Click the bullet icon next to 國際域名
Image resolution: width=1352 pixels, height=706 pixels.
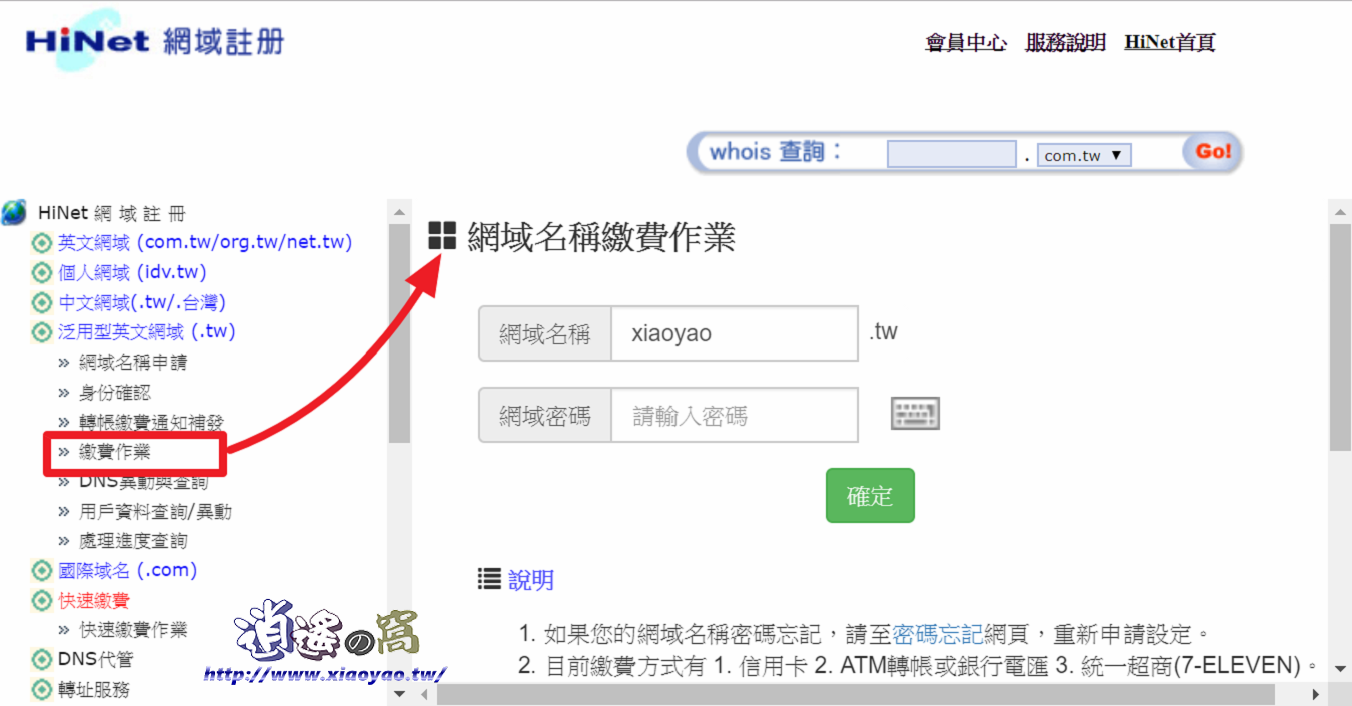pyautogui.click(x=41, y=571)
